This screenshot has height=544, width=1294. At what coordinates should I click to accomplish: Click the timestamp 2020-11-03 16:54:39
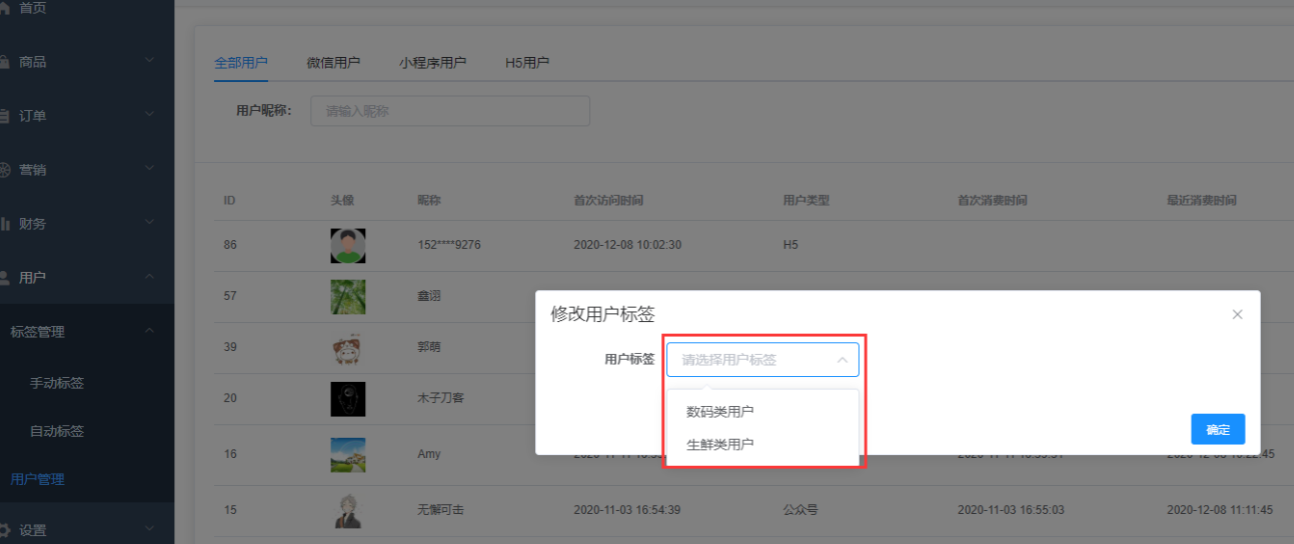[627, 510]
